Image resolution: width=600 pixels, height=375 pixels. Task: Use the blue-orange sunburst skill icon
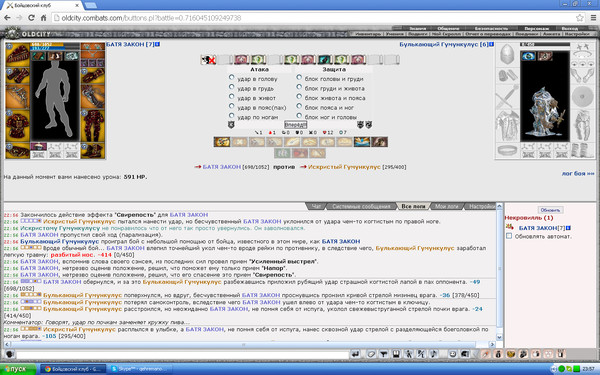362,142
